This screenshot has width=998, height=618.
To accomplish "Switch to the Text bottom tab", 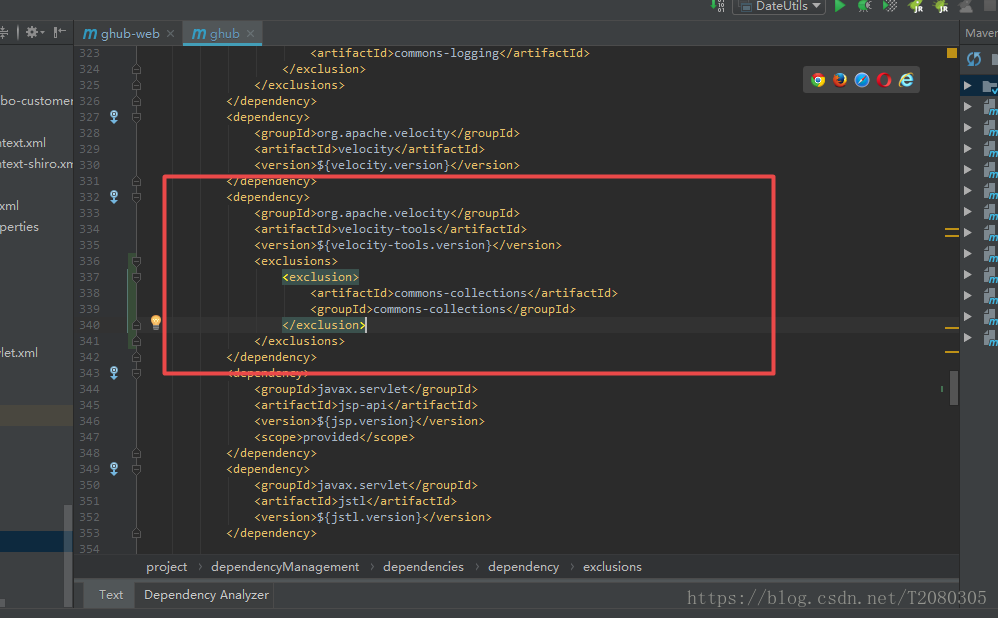I will click(111, 594).
